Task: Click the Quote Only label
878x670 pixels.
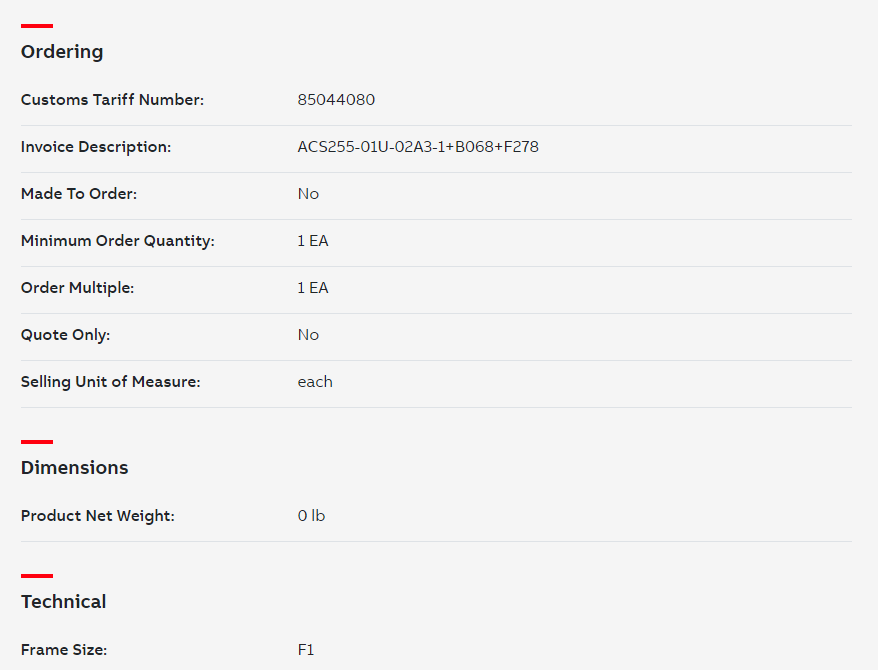Action: (66, 335)
